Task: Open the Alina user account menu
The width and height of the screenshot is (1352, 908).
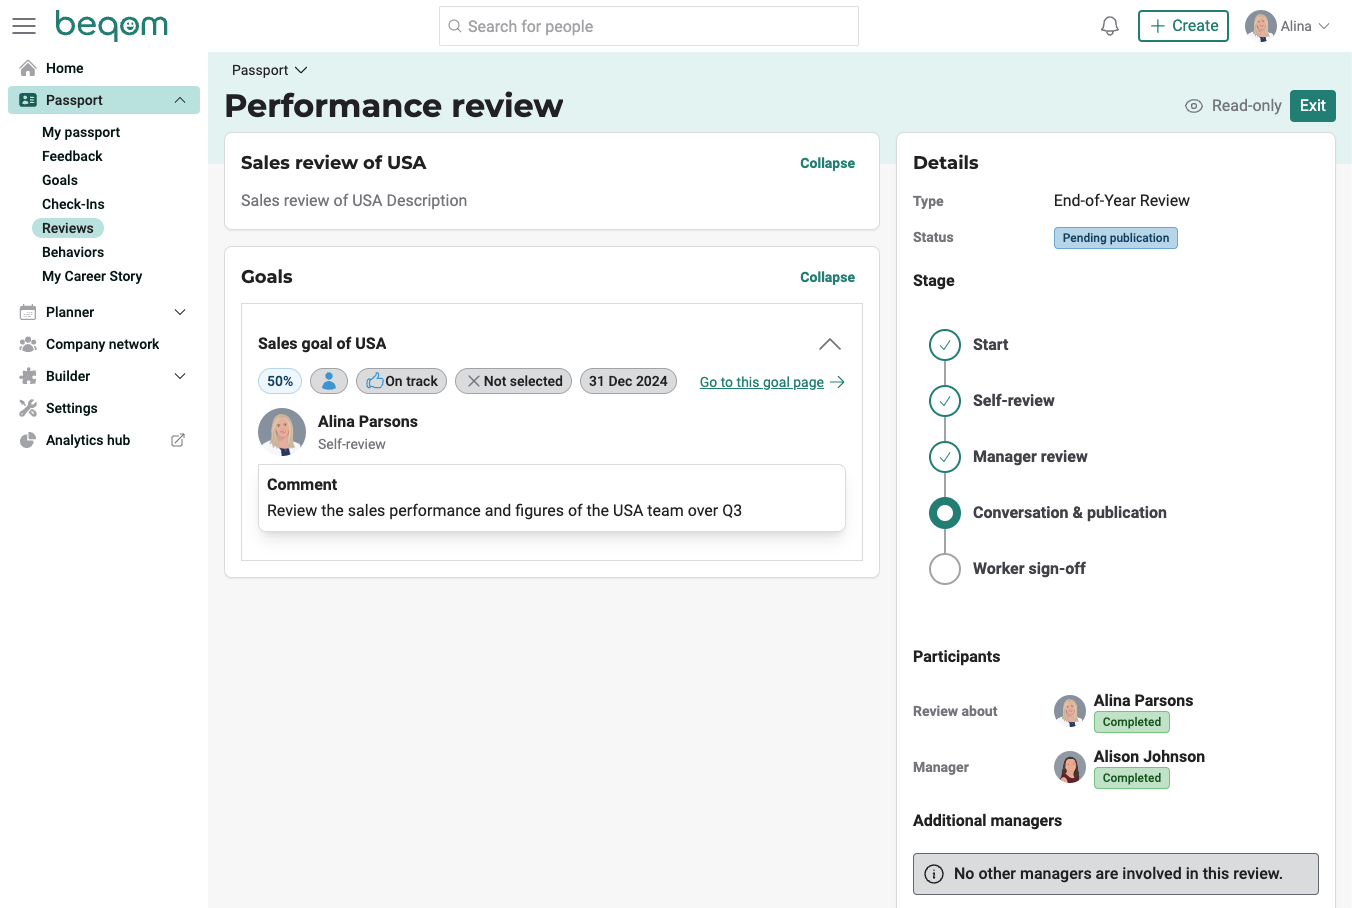Action: click(1288, 26)
